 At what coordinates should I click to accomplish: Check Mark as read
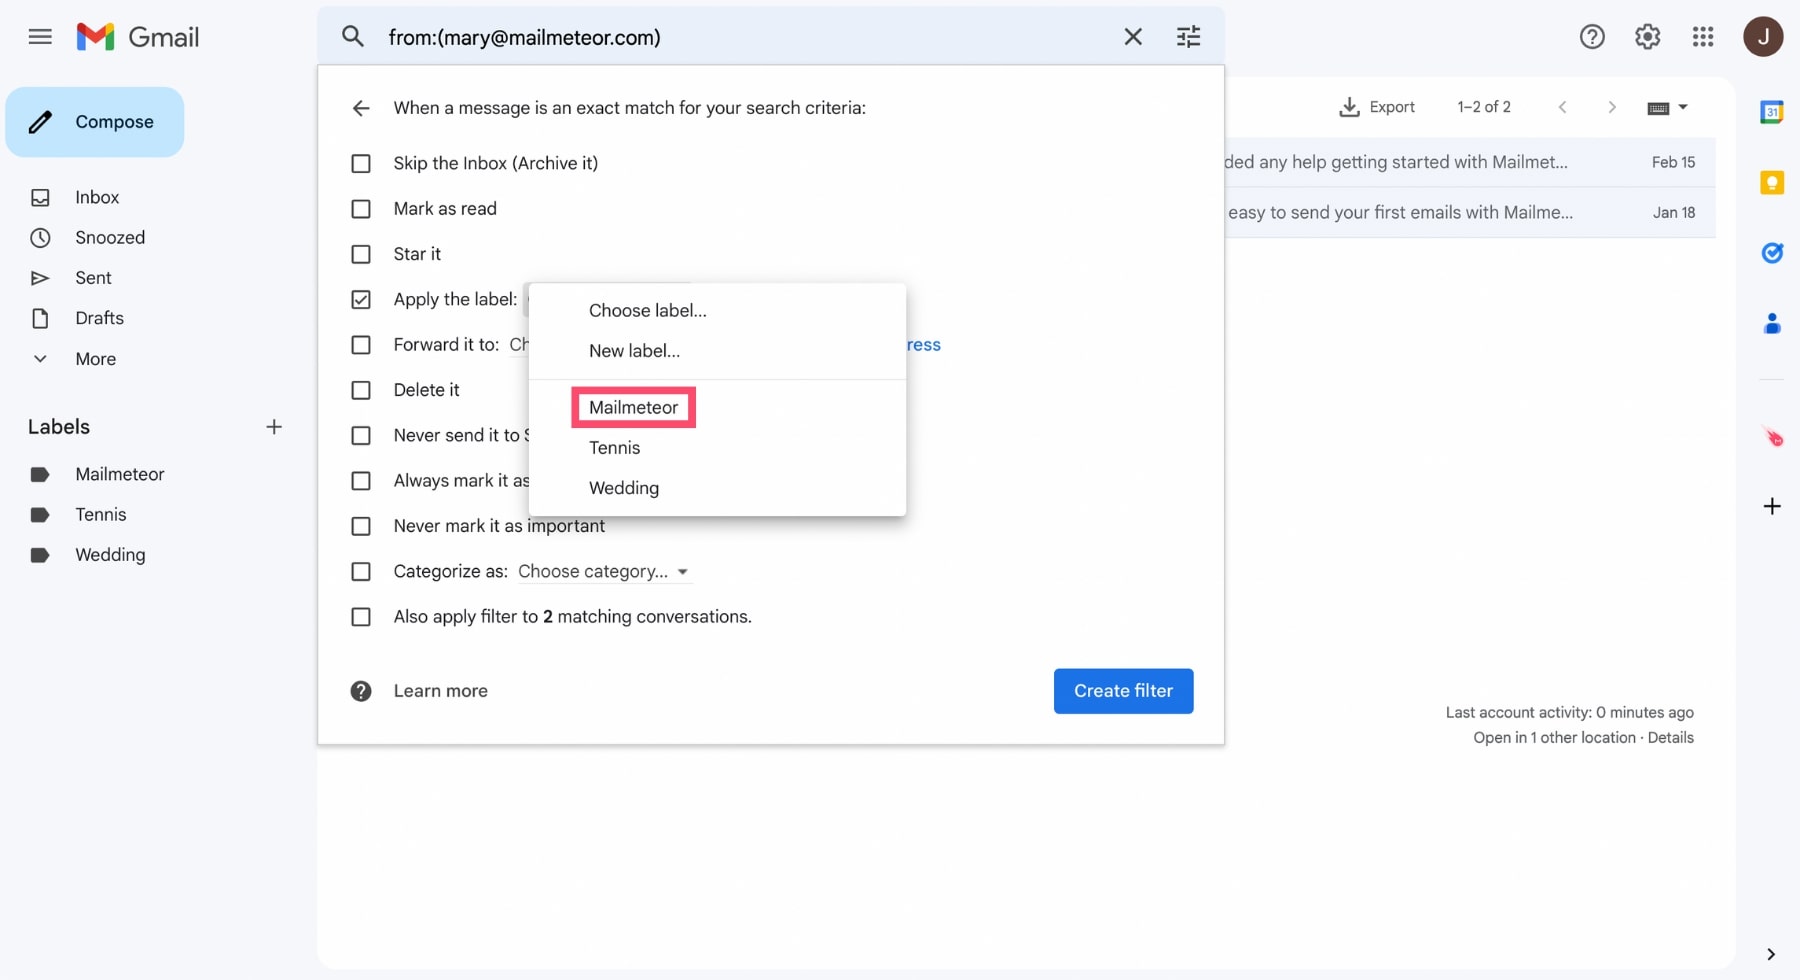pyautogui.click(x=361, y=209)
